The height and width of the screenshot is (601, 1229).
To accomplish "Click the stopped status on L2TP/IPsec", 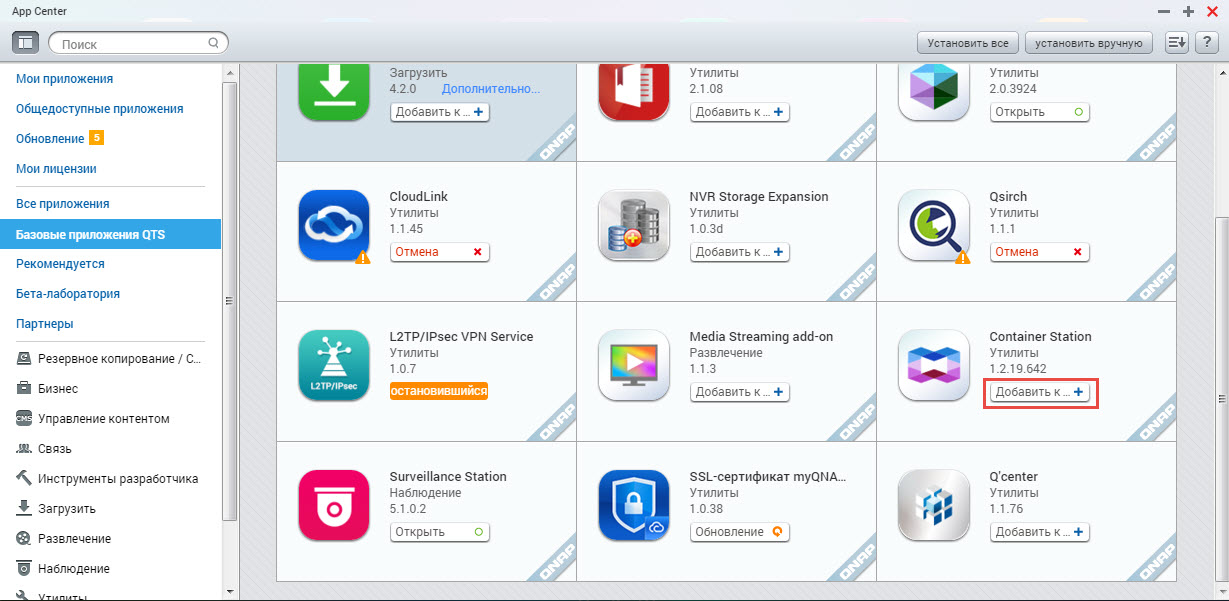I will [x=439, y=391].
